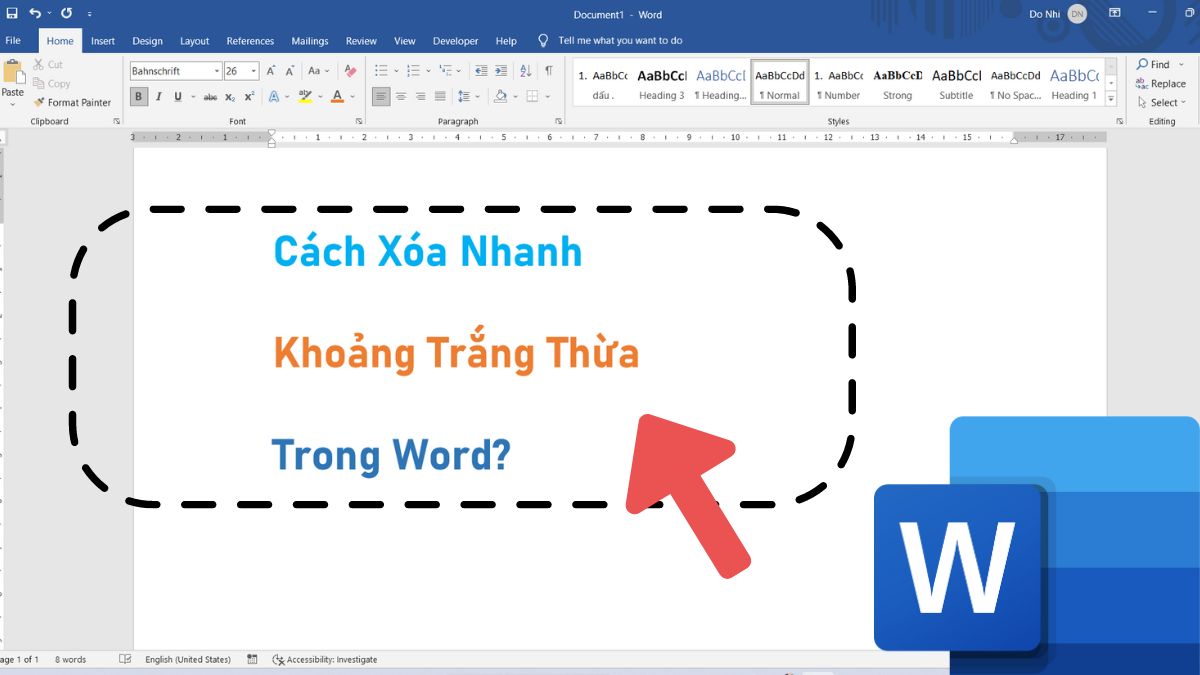The height and width of the screenshot is (675, 1200).
Task: Decrease font size with Shrink Font
Action: pyautogui.click(x=289, y=71)
